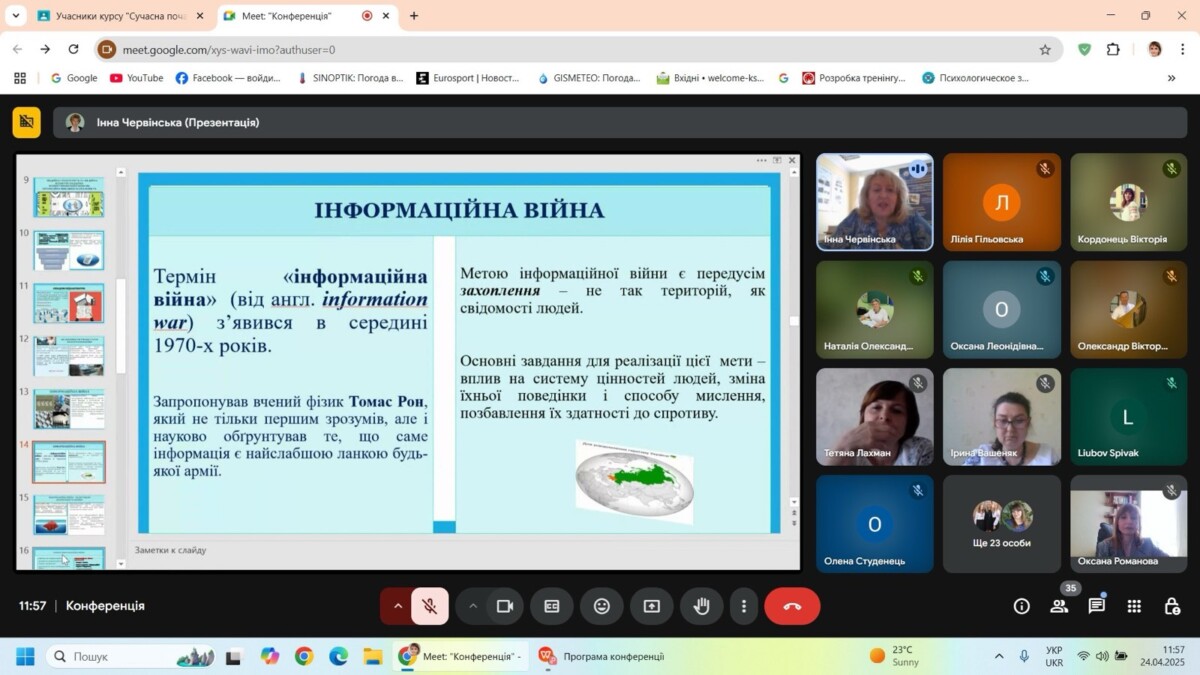The width and height of the screenshot is (1200, 675).
Task: Turn on closed captions in Meet
Action: point(551,606)
